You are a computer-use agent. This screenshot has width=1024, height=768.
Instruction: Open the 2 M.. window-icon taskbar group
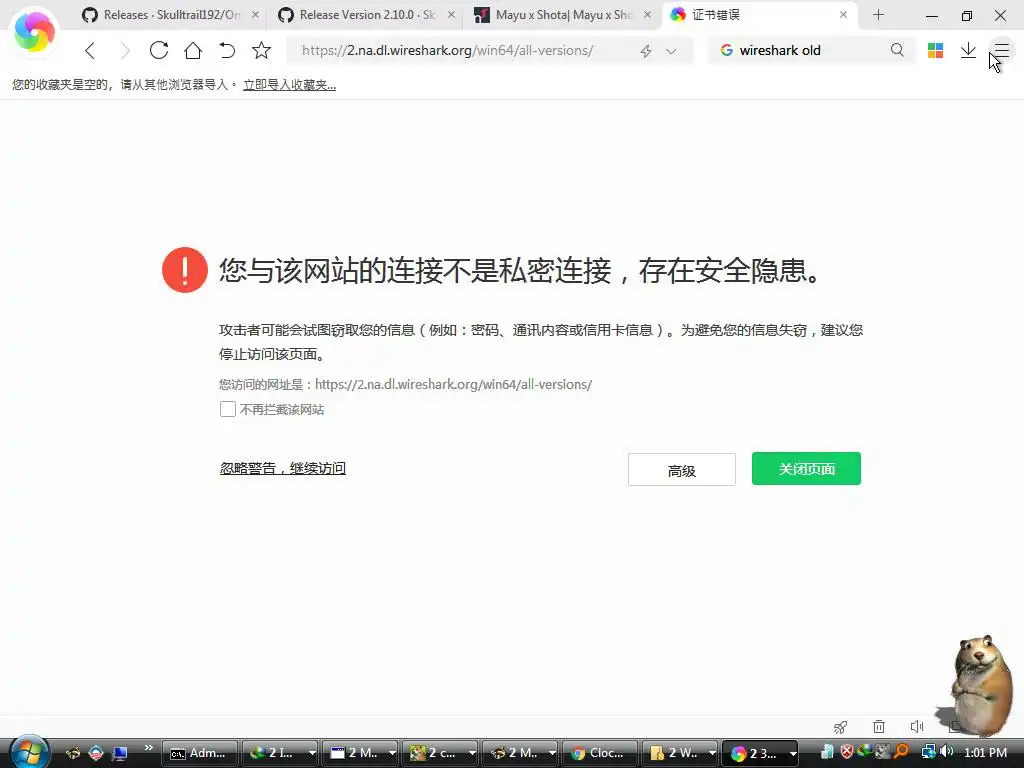[x=360, y=753]
